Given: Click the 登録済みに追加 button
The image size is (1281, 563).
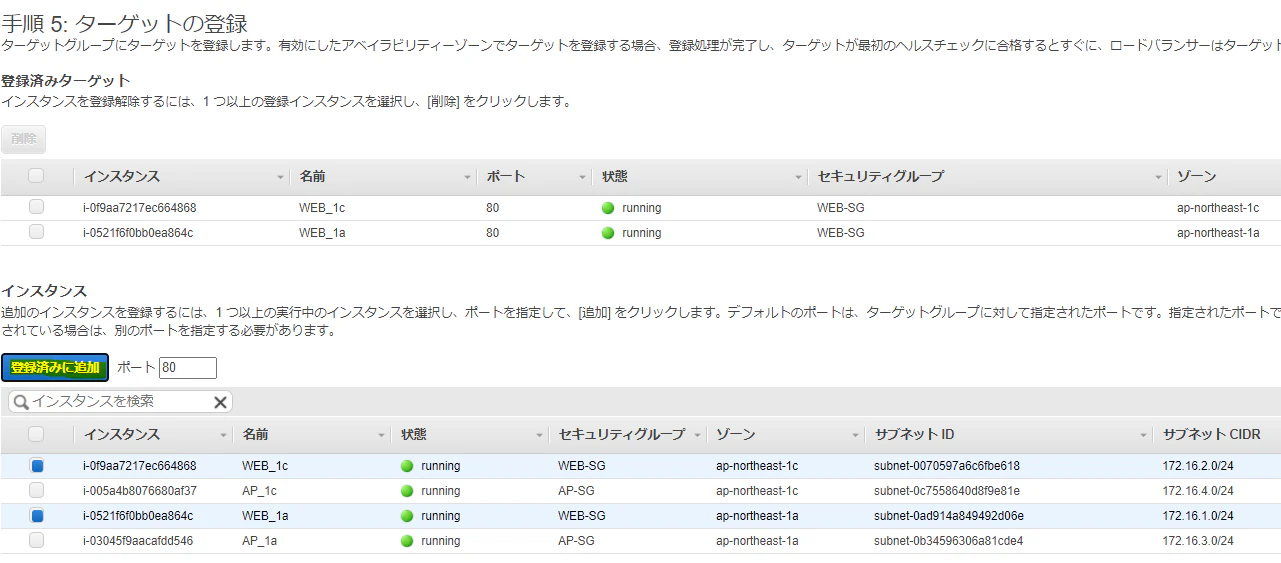Looking at the screenshot, I should [x=55, y=368].
